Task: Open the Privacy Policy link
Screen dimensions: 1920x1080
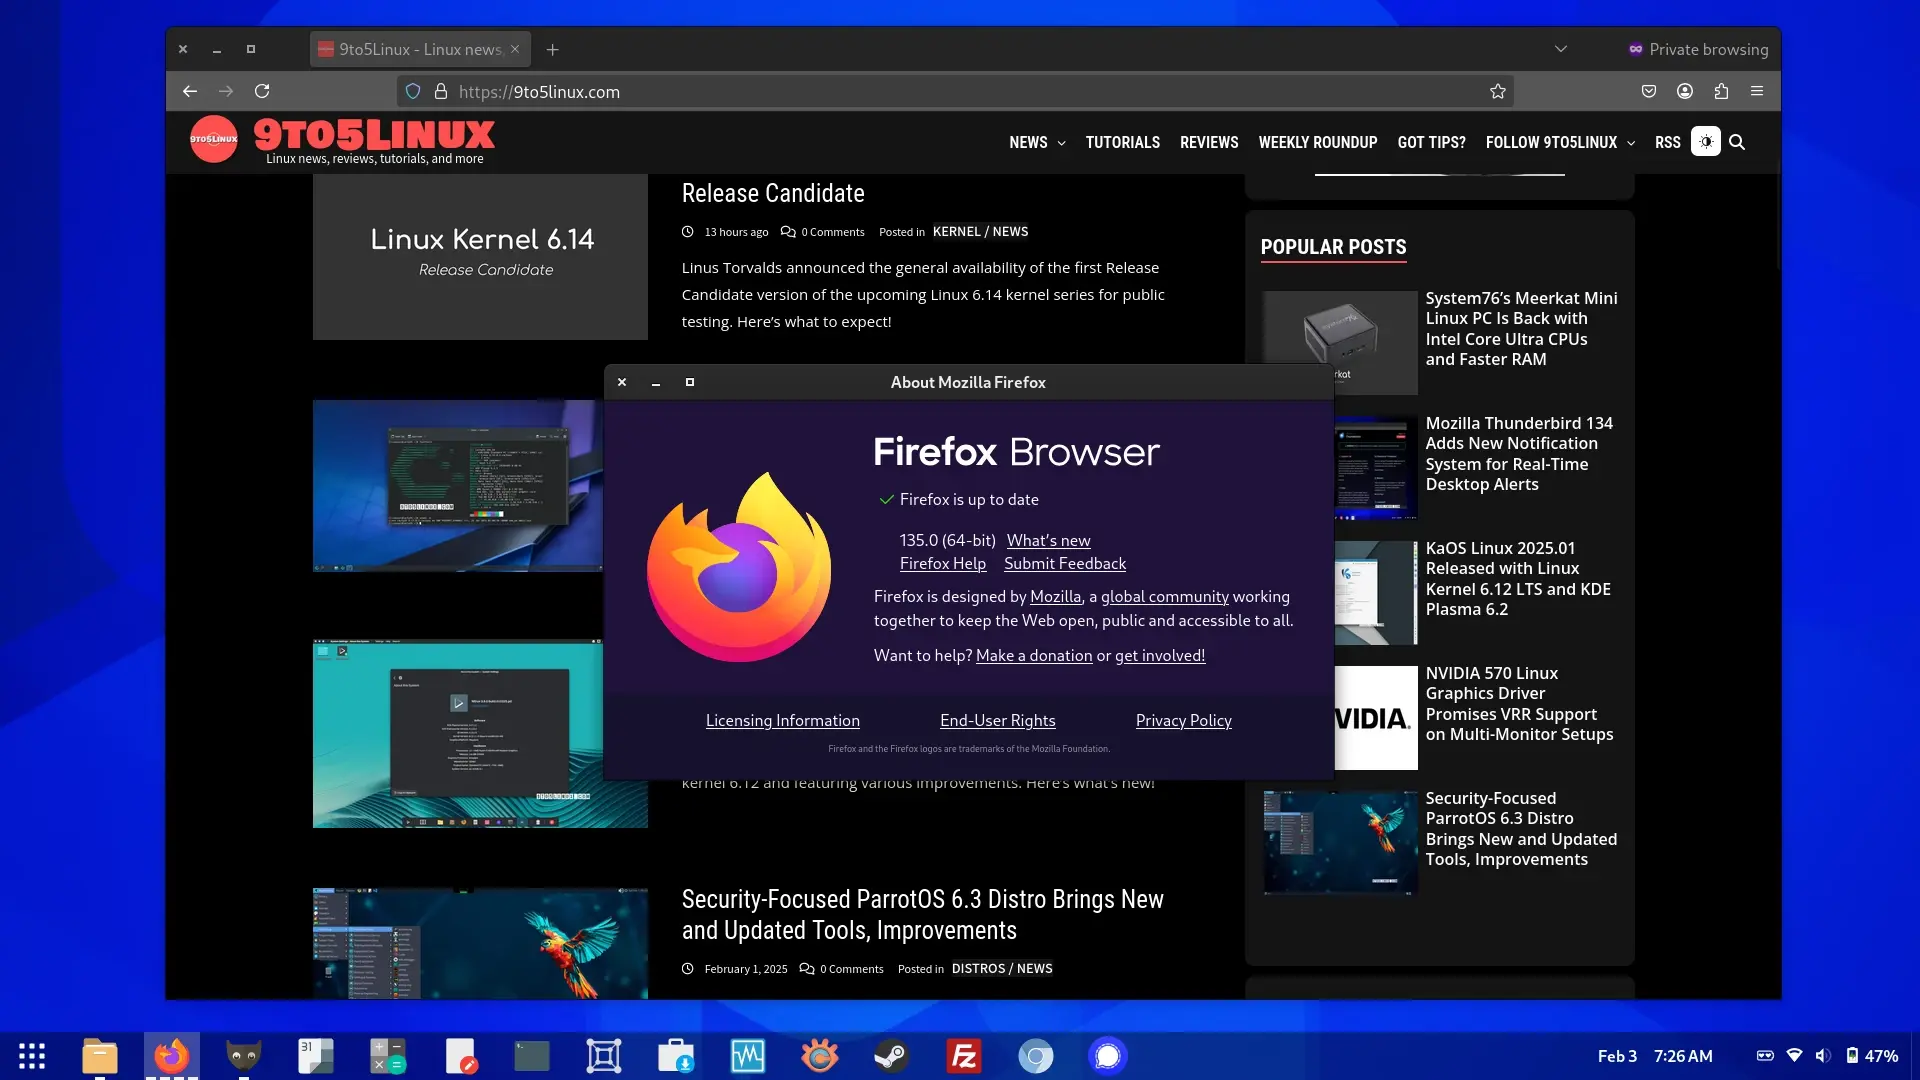Action: (x=1183, y=720)
